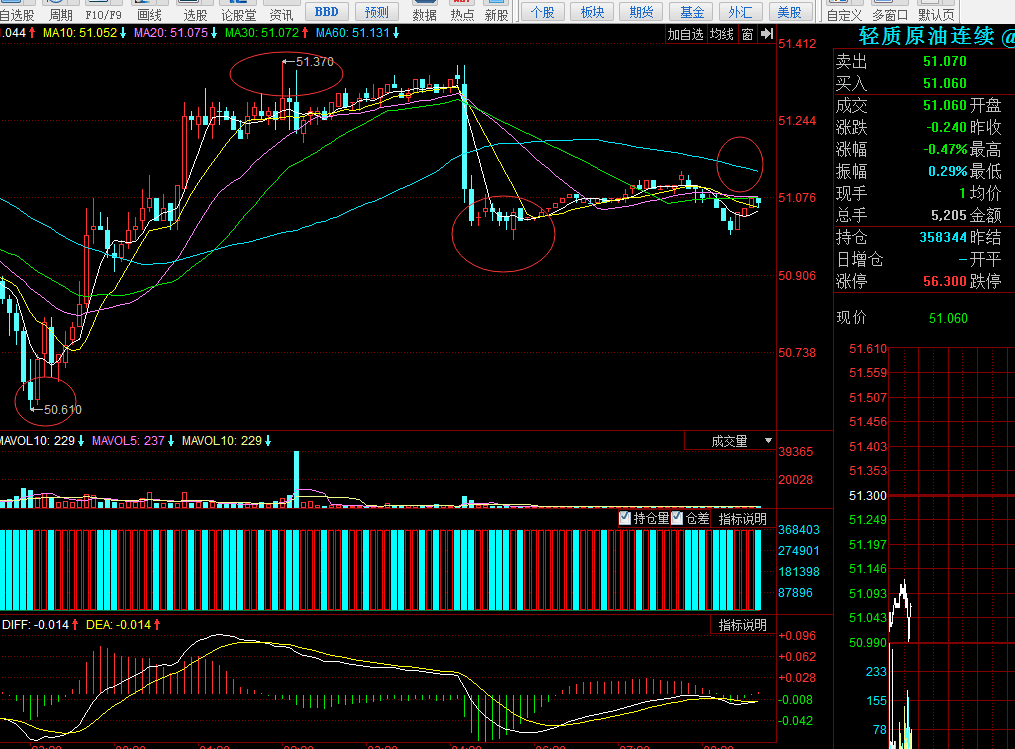This screenshot has height=749, width=1015.
Task: Switch to the 期货 futures tab
Action: point(641,12)
